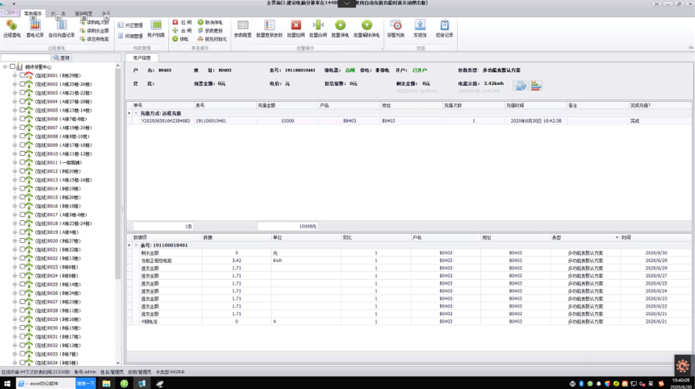Screen dimensions: 695x389
Task: Open the parameter configuration table icon
Action: point(242,25)
